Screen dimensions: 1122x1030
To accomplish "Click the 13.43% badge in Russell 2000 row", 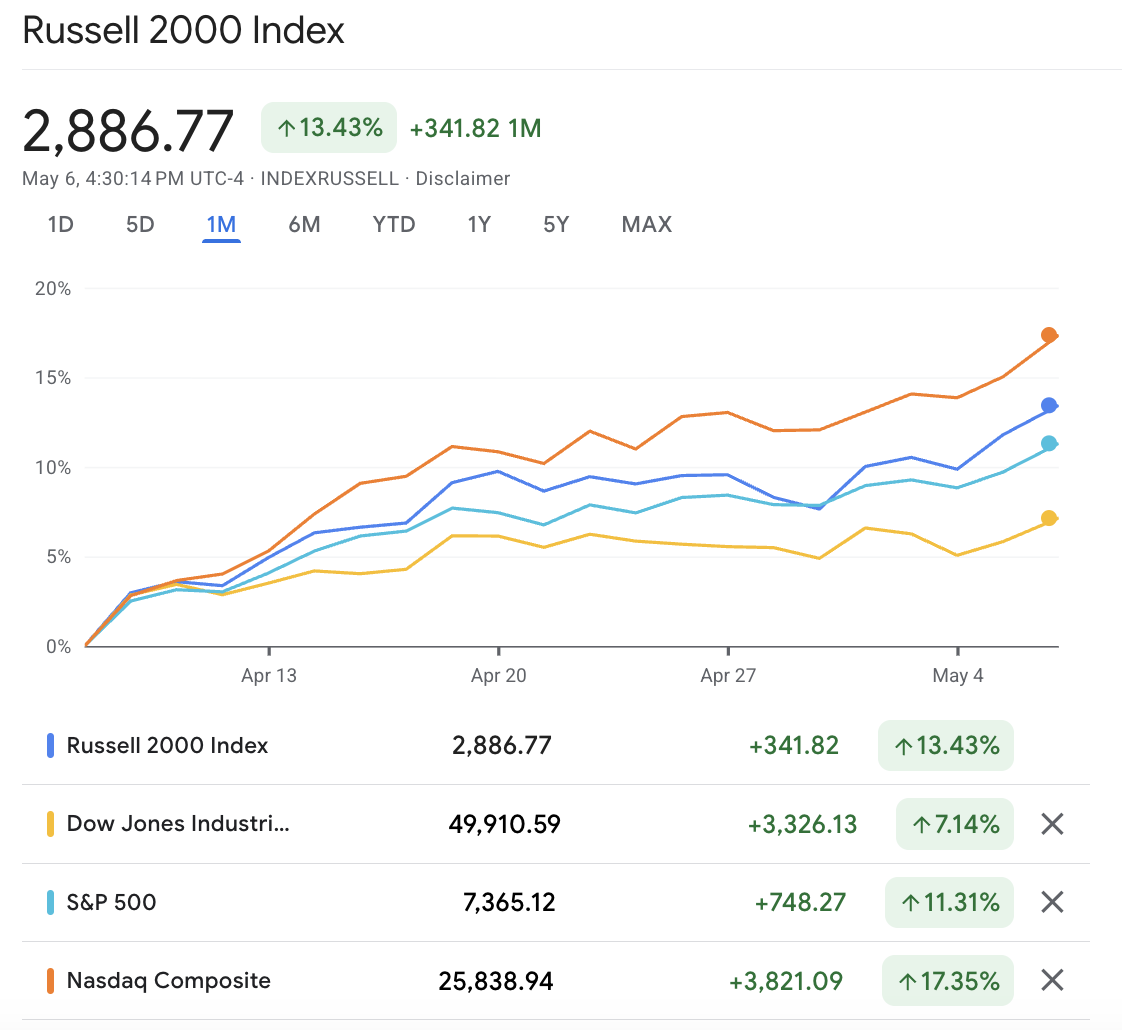I will coord(946,745).
